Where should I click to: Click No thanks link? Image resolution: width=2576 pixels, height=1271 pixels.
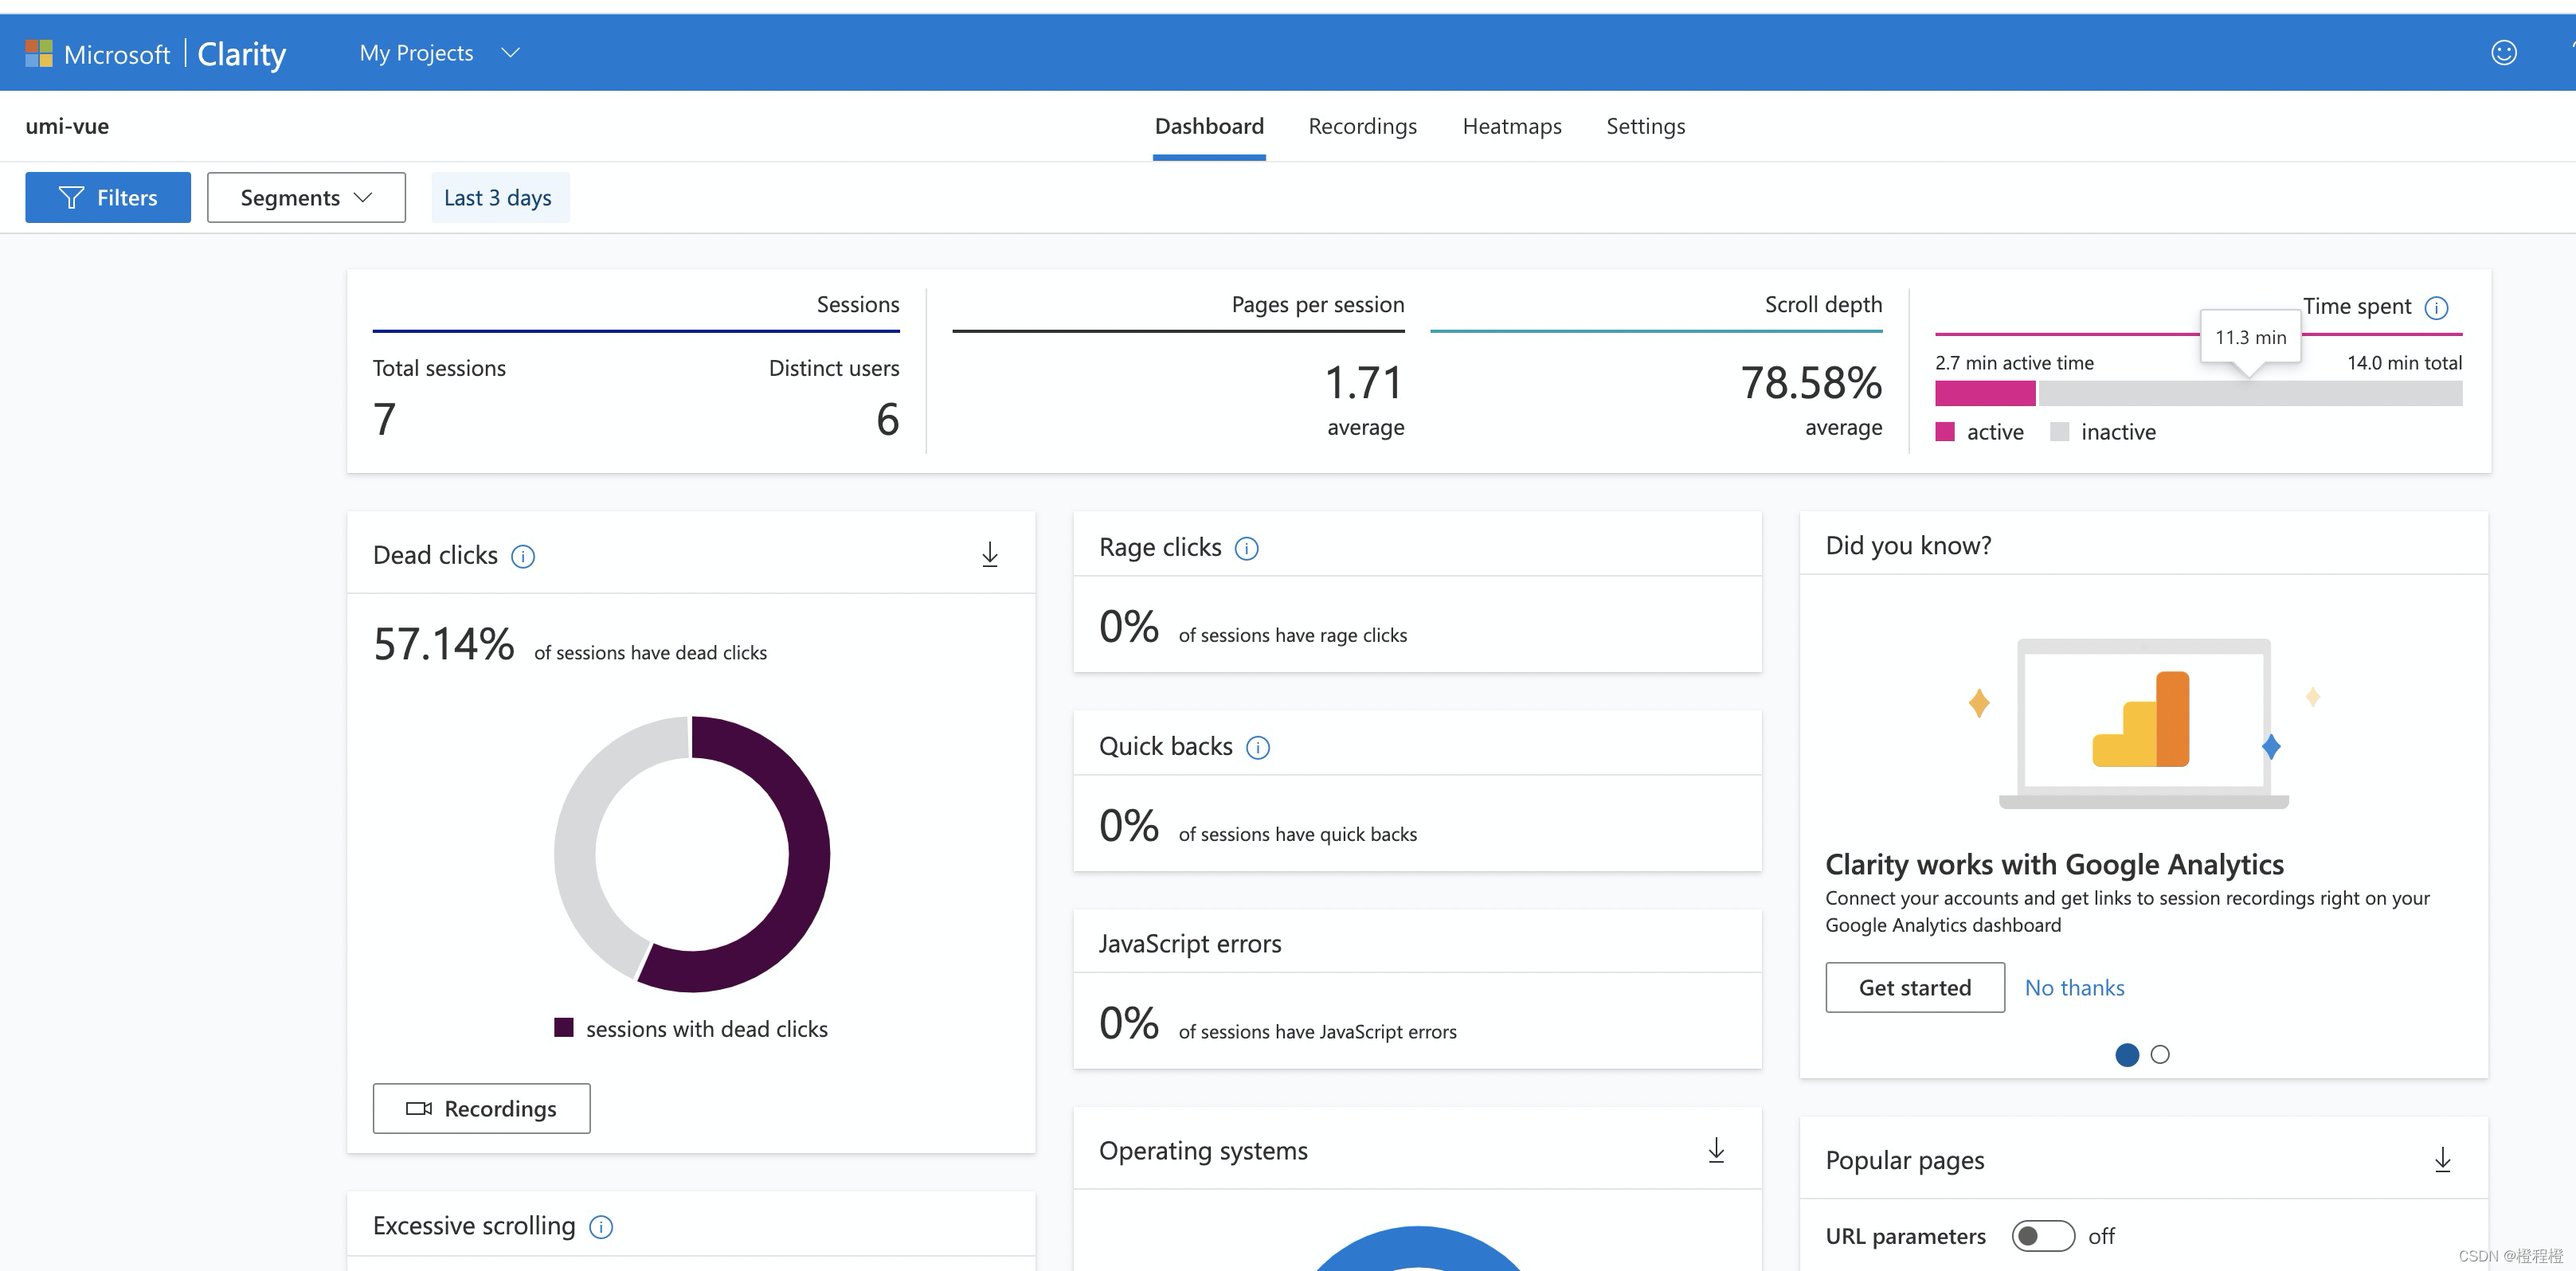[2074, 987]
